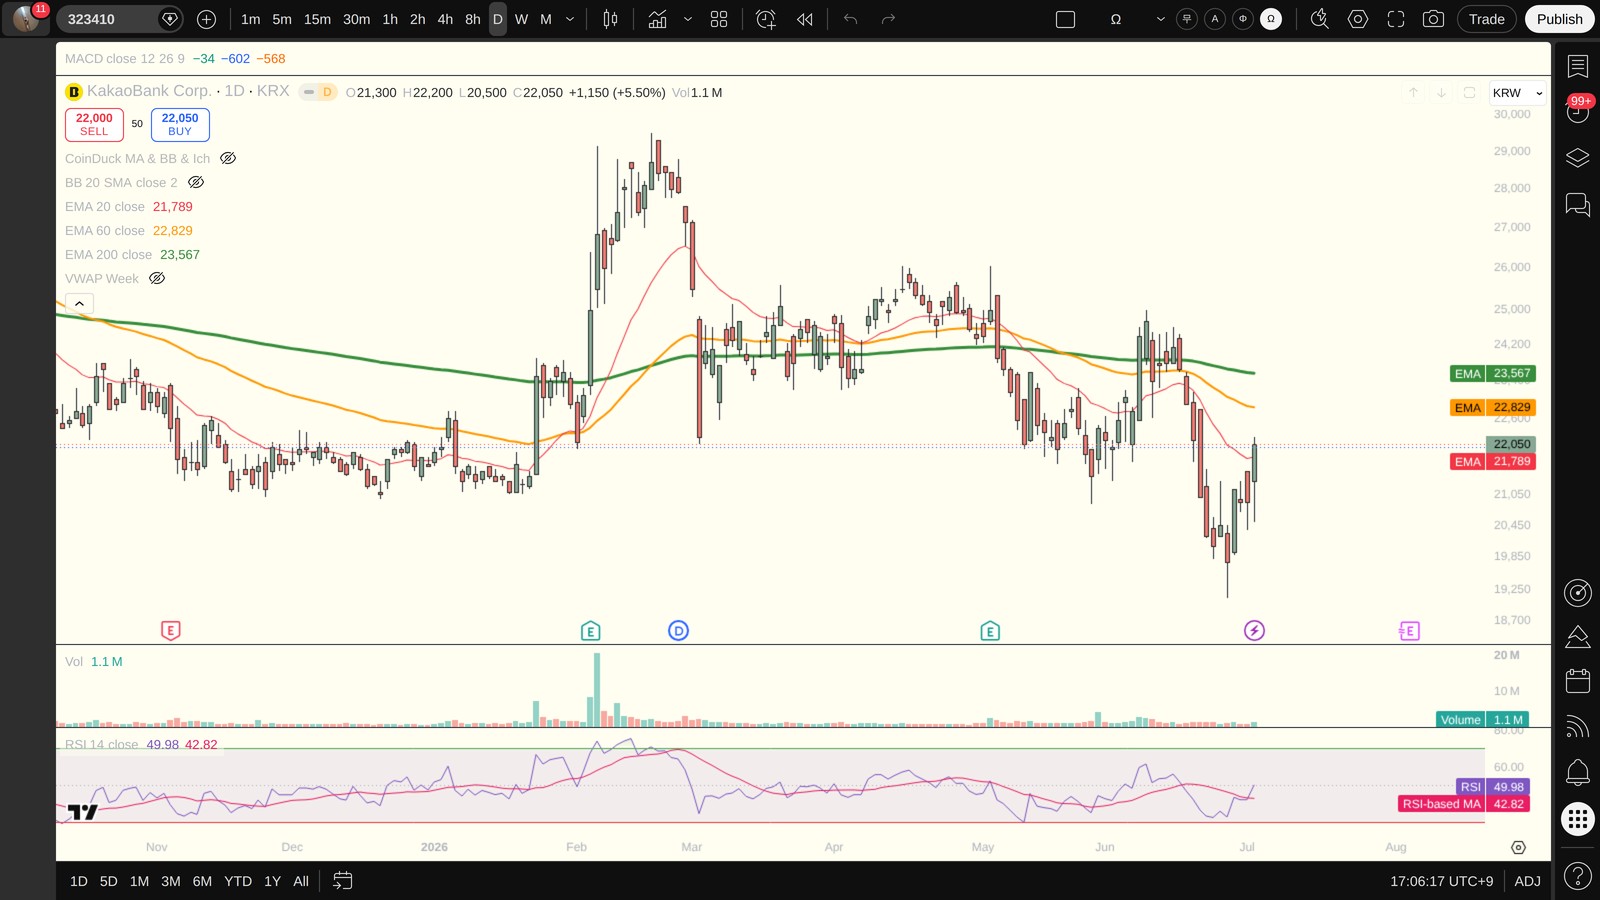Open current timezone 17:06:17 UTC+9 setting
This screenshot has height=900, width=1600.
(x=1441, y=881)
